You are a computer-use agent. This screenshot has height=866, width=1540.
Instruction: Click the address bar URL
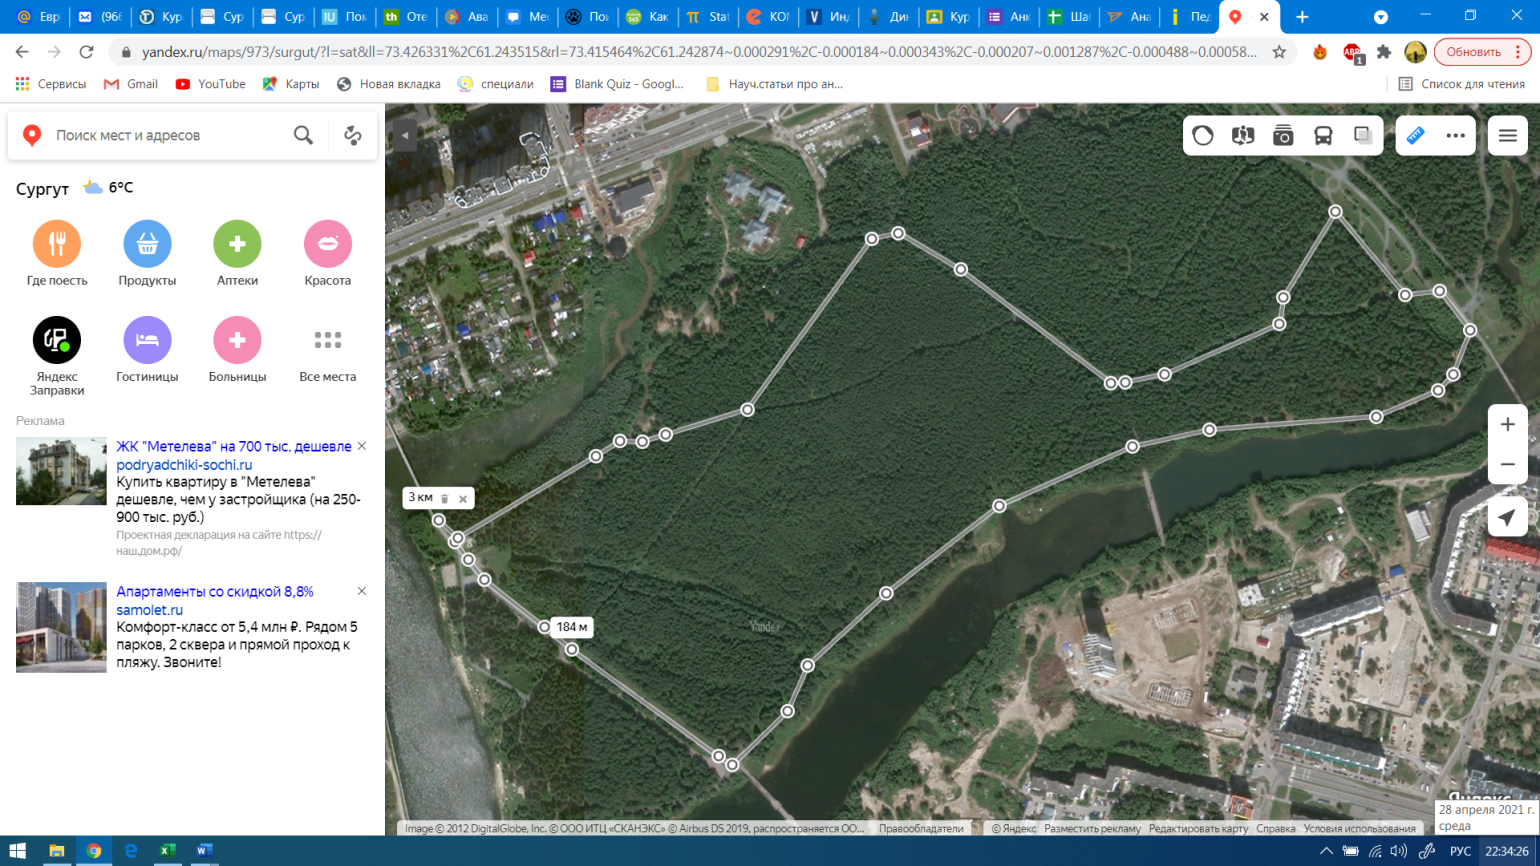point(700,52)
